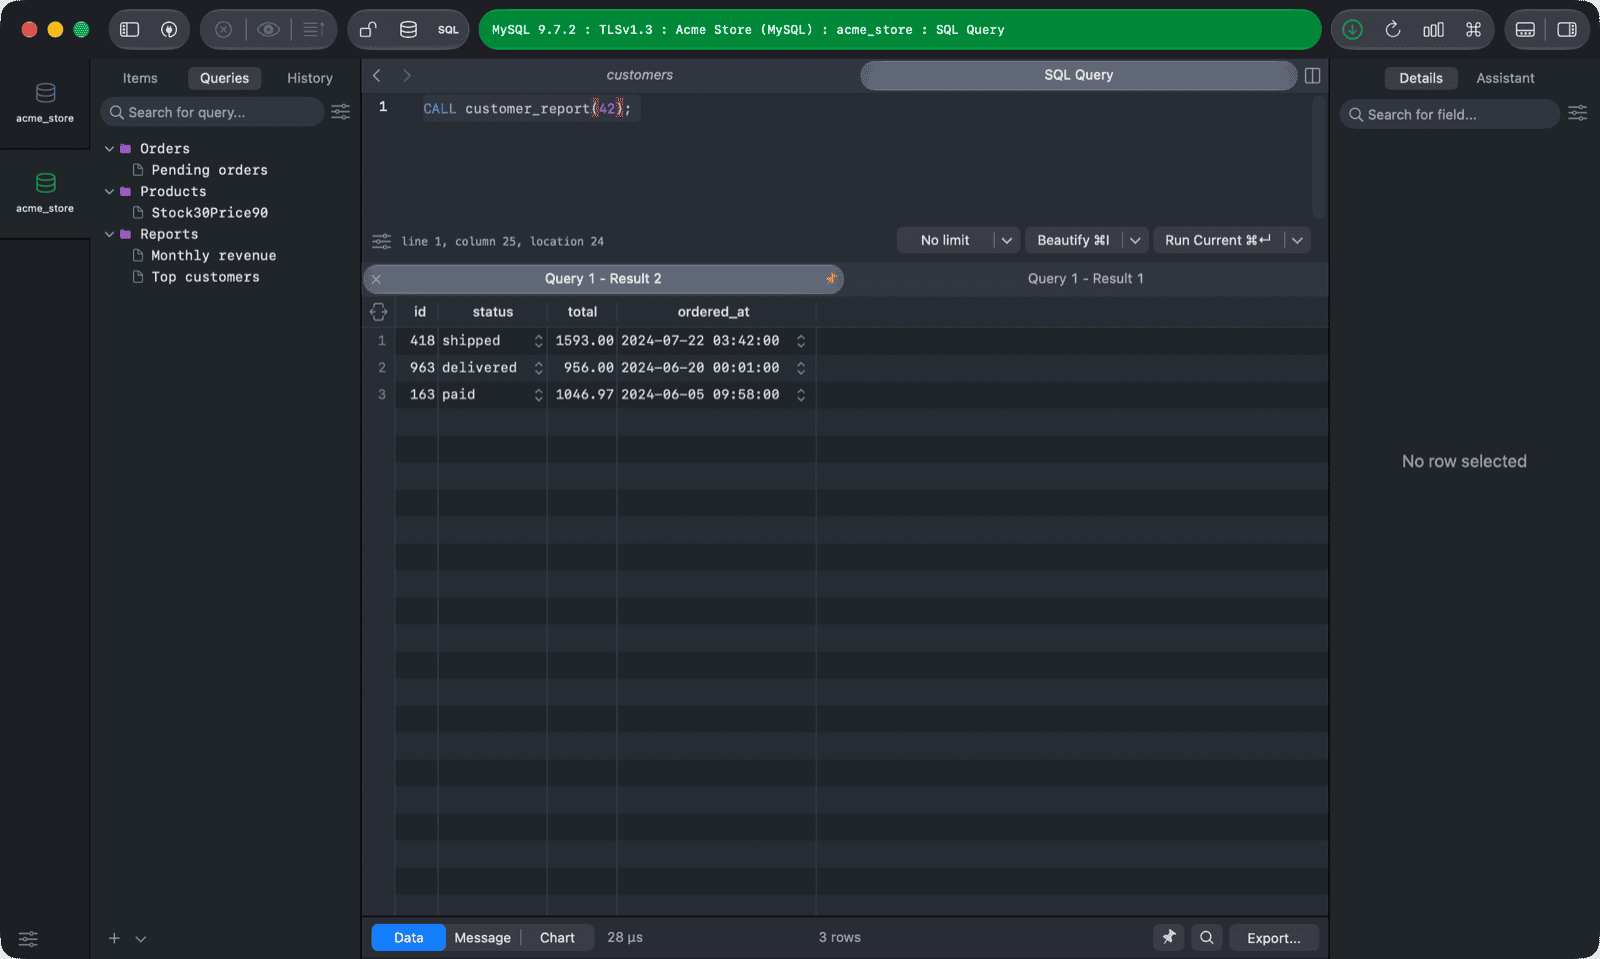Click the eye preview icon in toolbar
The image size is (1600, 959).
(x=268, y=30)
